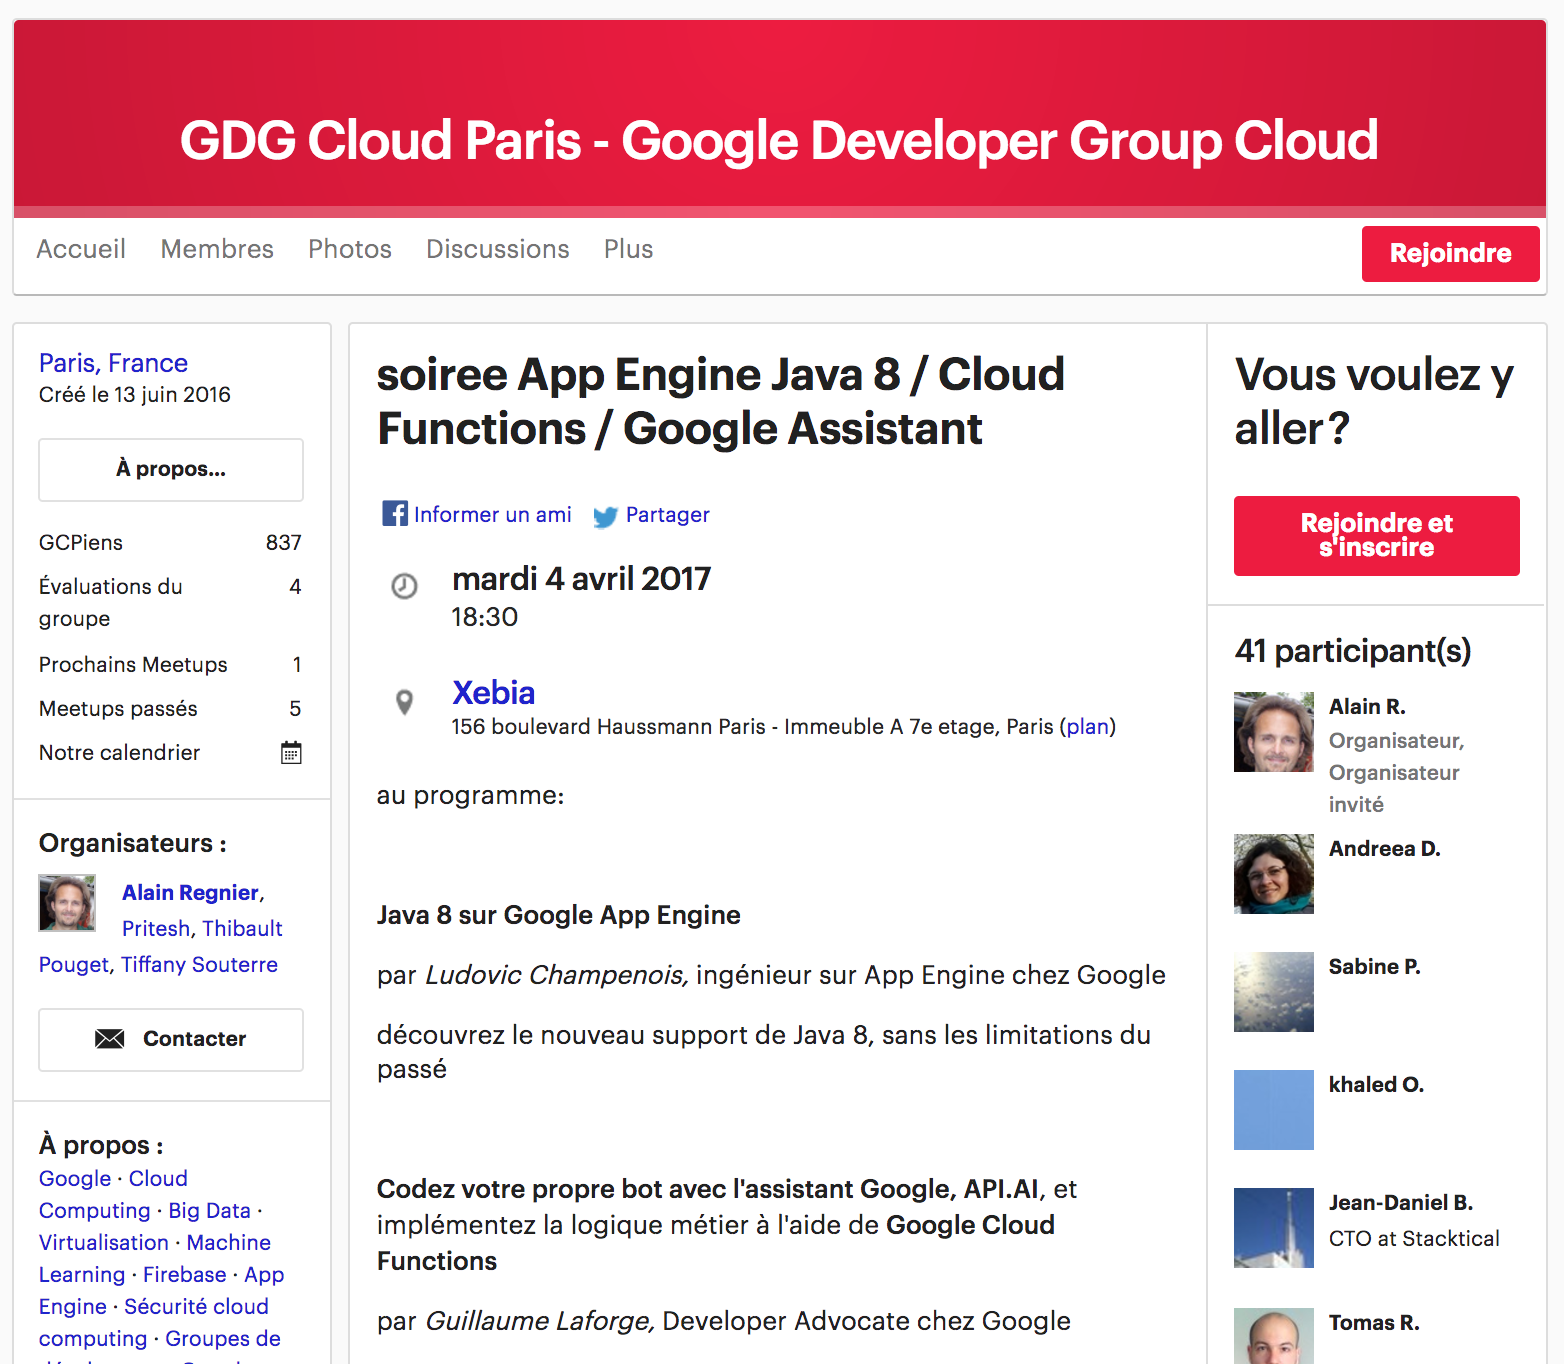
Task: Go to the Photos tab
Action: click(x=350, y=249)
